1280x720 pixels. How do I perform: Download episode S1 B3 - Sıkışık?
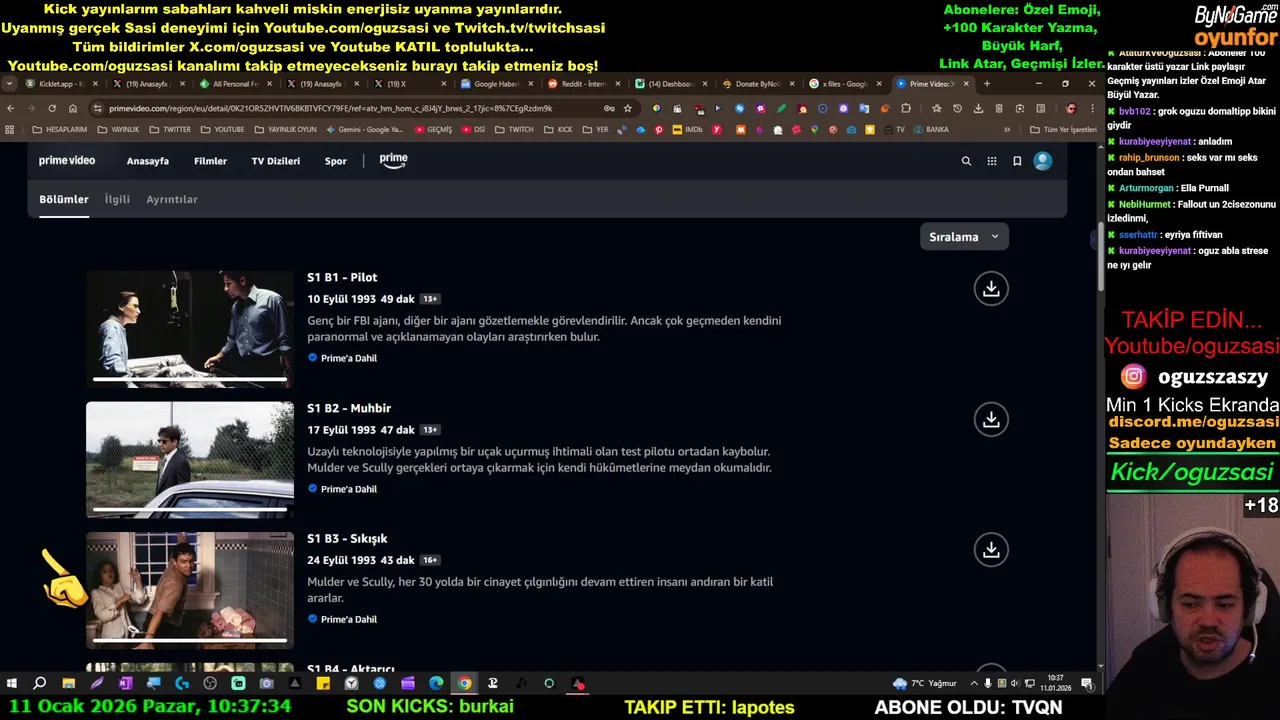tap(991, 549)
